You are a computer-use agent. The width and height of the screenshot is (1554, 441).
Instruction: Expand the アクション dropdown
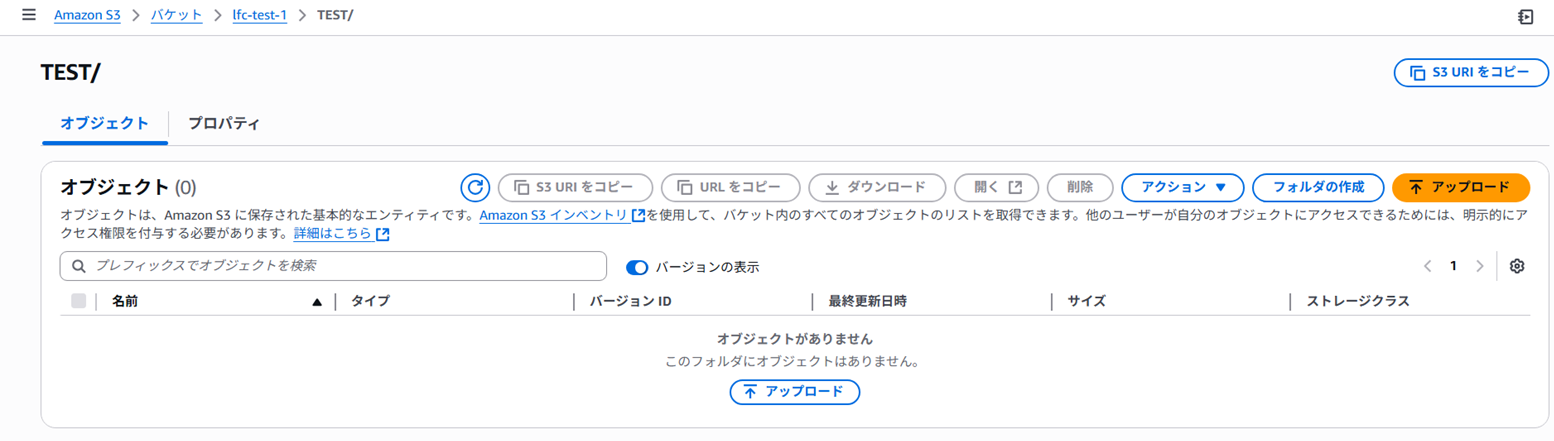point(1182,187)
